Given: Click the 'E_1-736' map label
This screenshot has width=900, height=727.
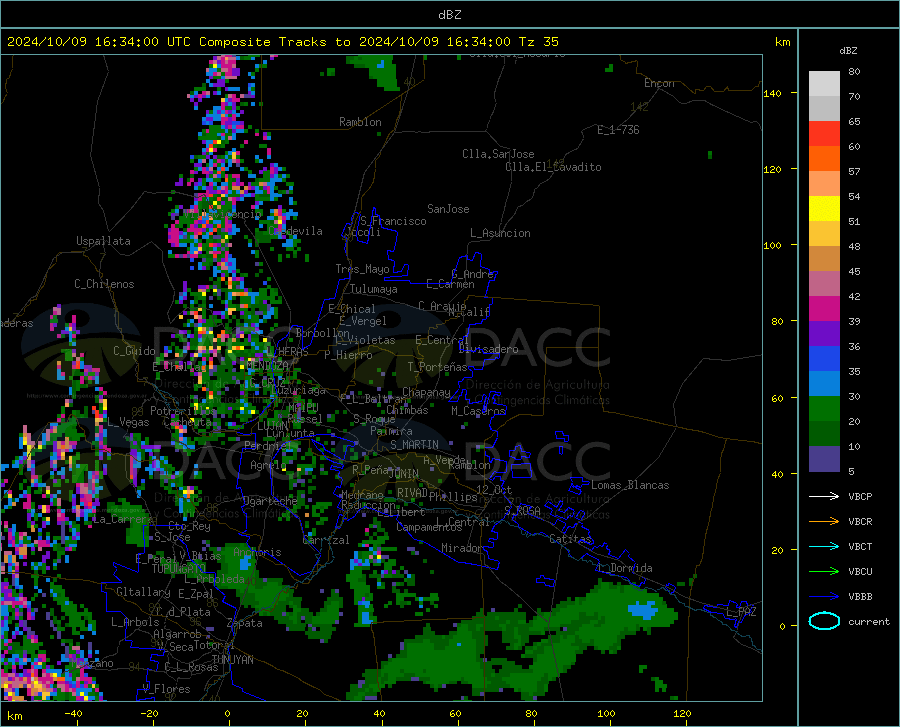Looking at the screenshot, I should [x=618, y=130].
